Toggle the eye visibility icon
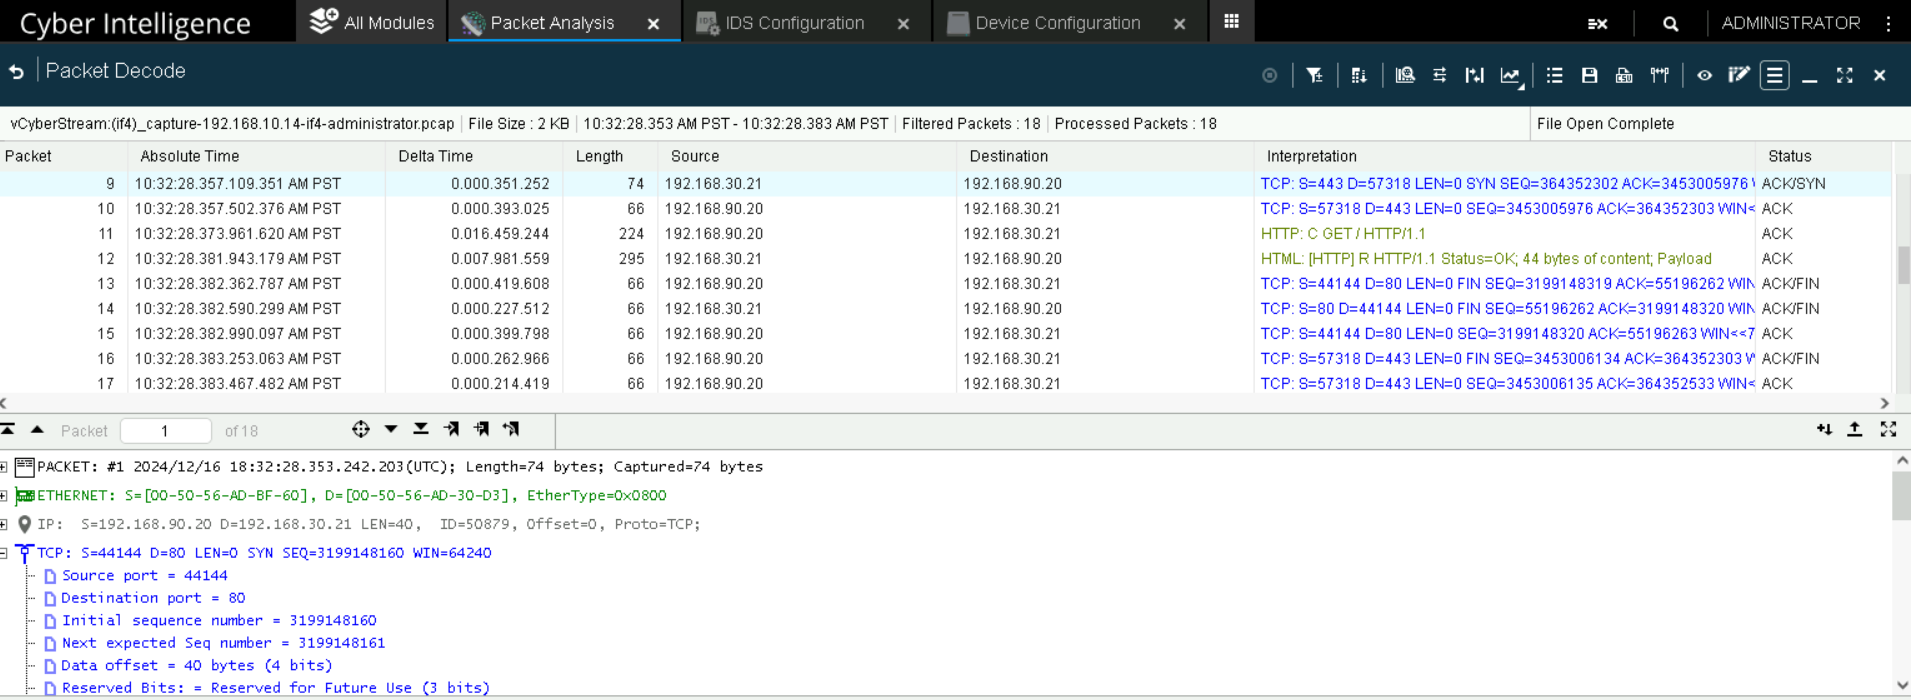Viewport: 1911px width, 700px height. pos(1704,75)
